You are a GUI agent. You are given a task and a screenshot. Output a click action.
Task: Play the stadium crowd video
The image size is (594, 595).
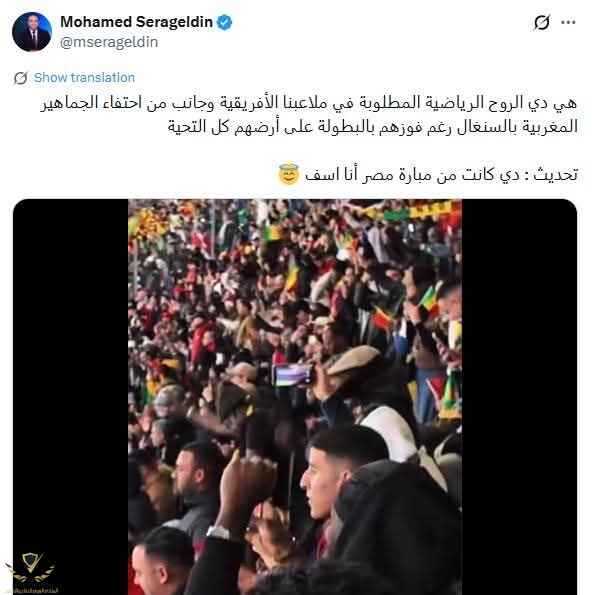pos(295,397)
